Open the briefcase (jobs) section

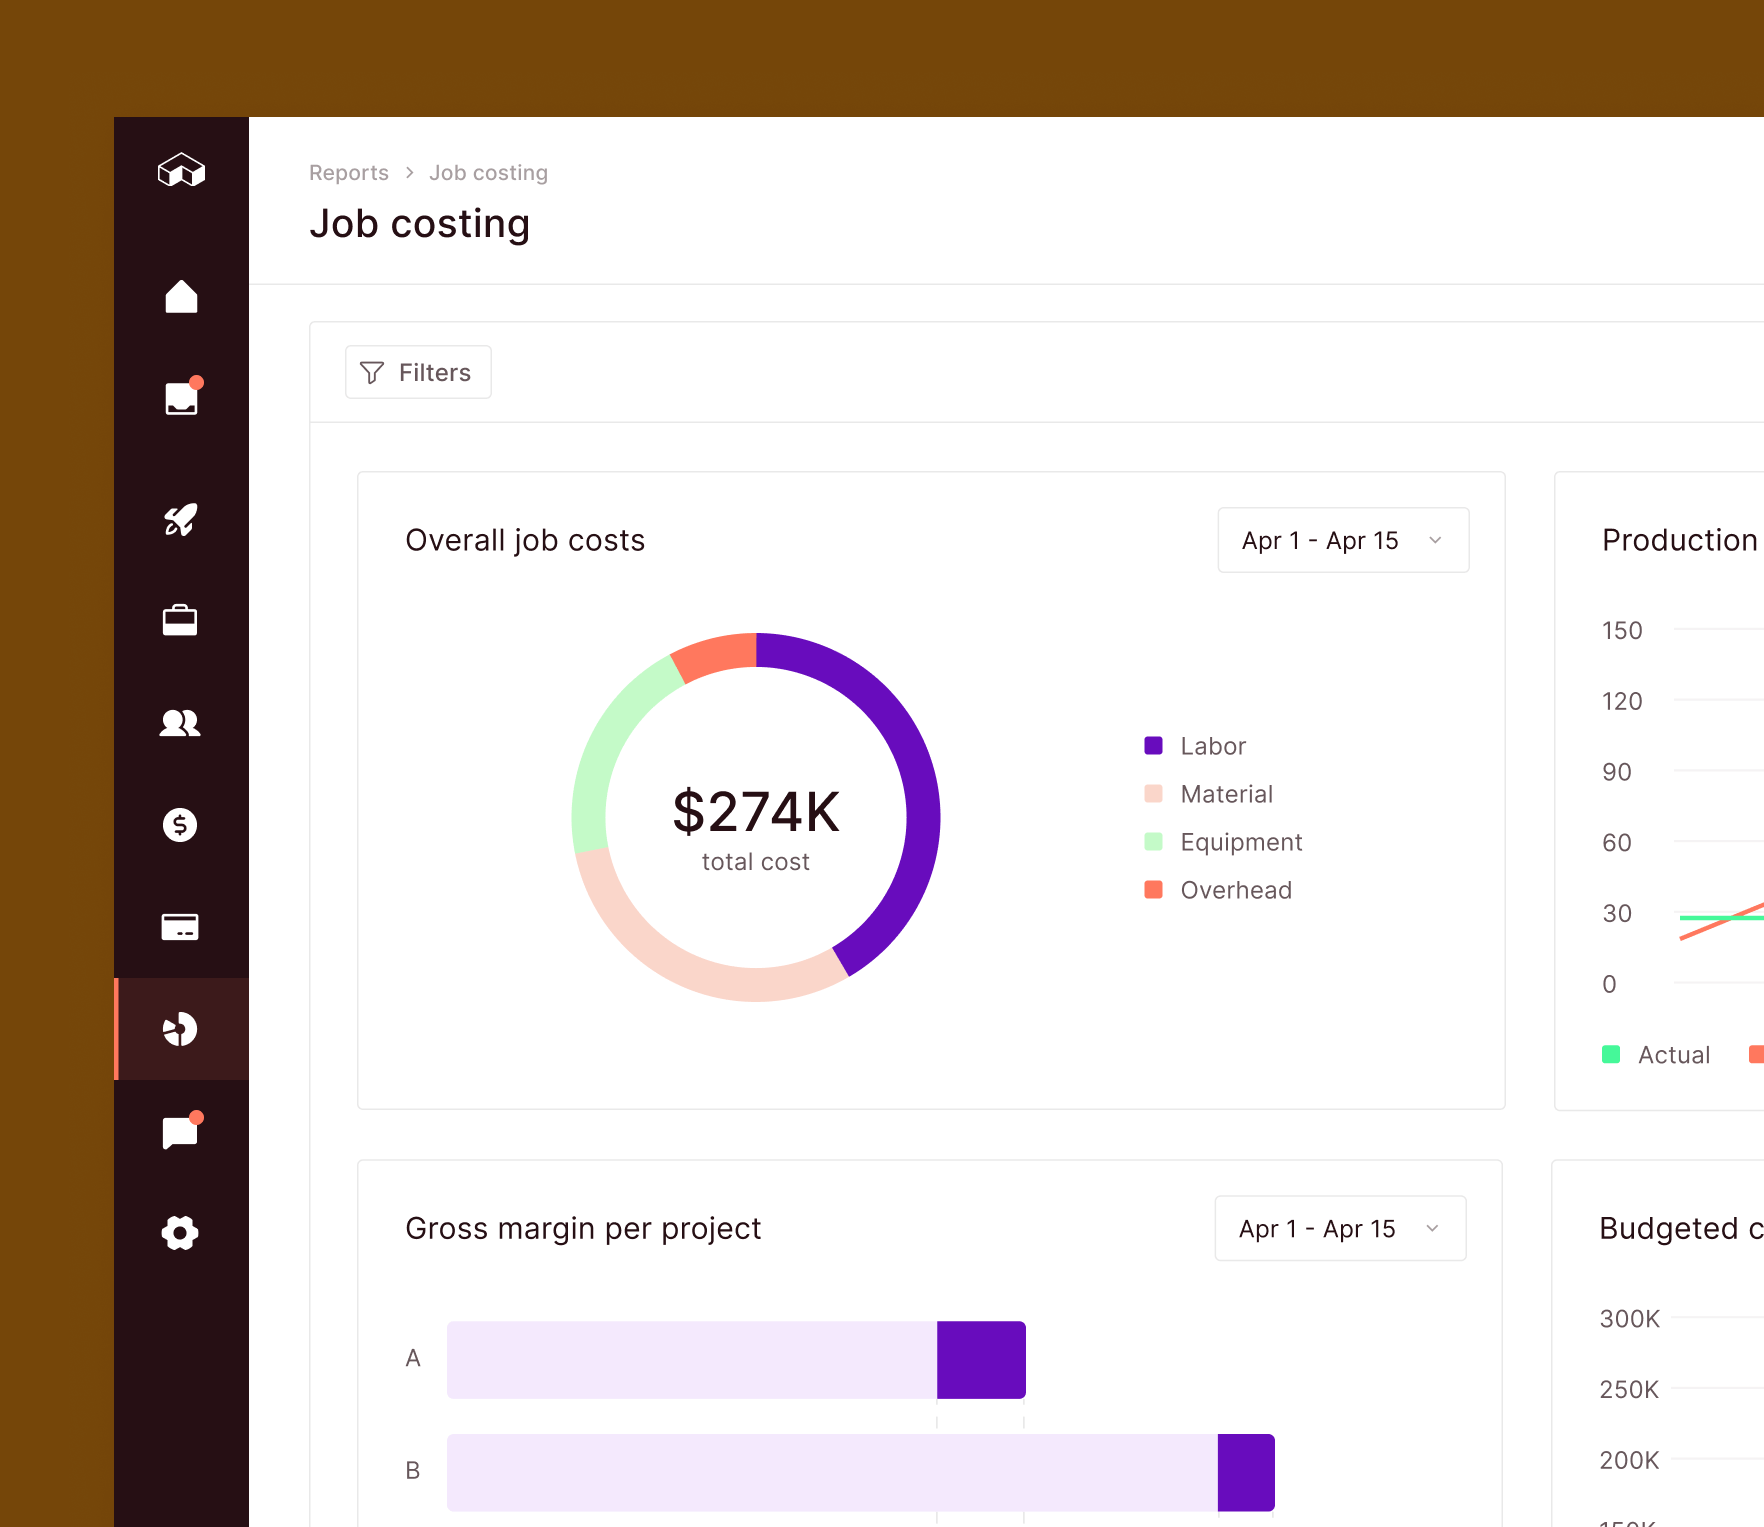181,621
